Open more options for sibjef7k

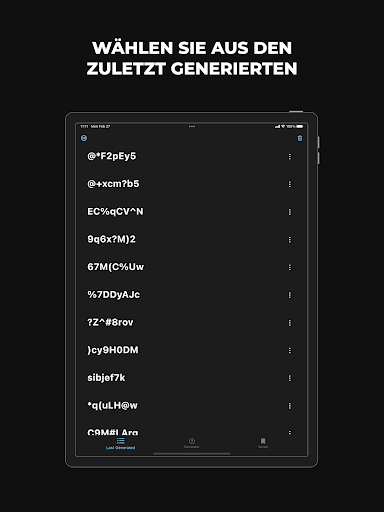[x=290, y=378]
